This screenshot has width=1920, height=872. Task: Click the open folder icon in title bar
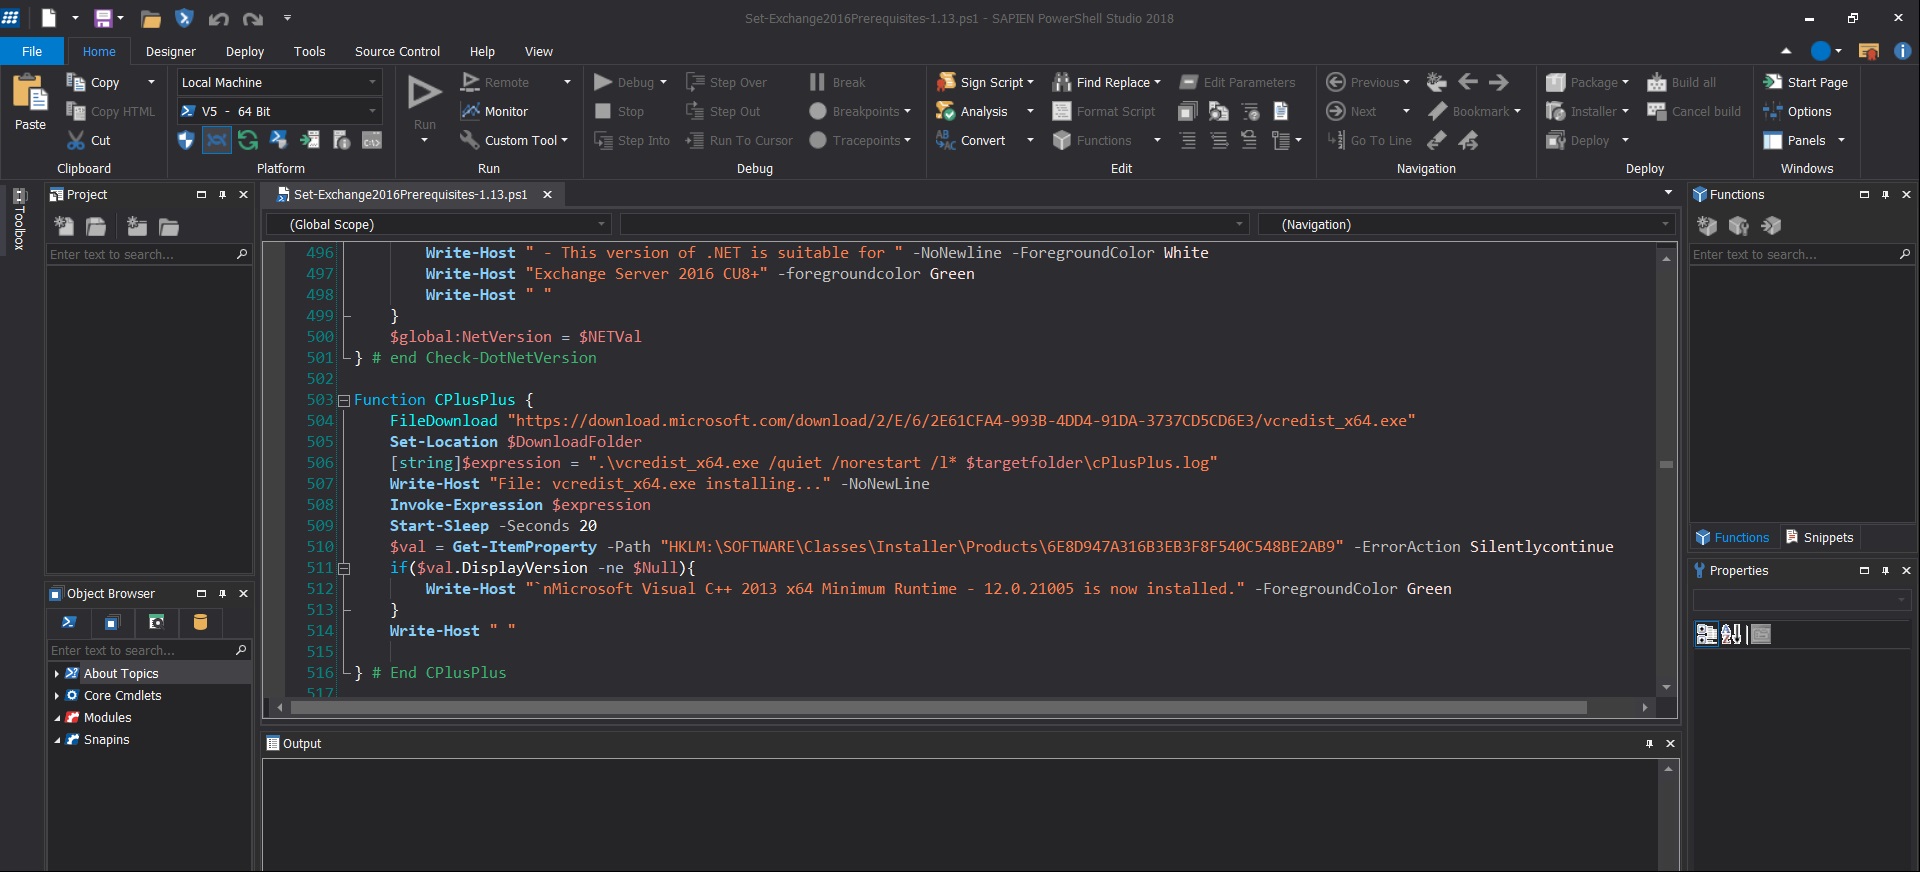point(151,18)
